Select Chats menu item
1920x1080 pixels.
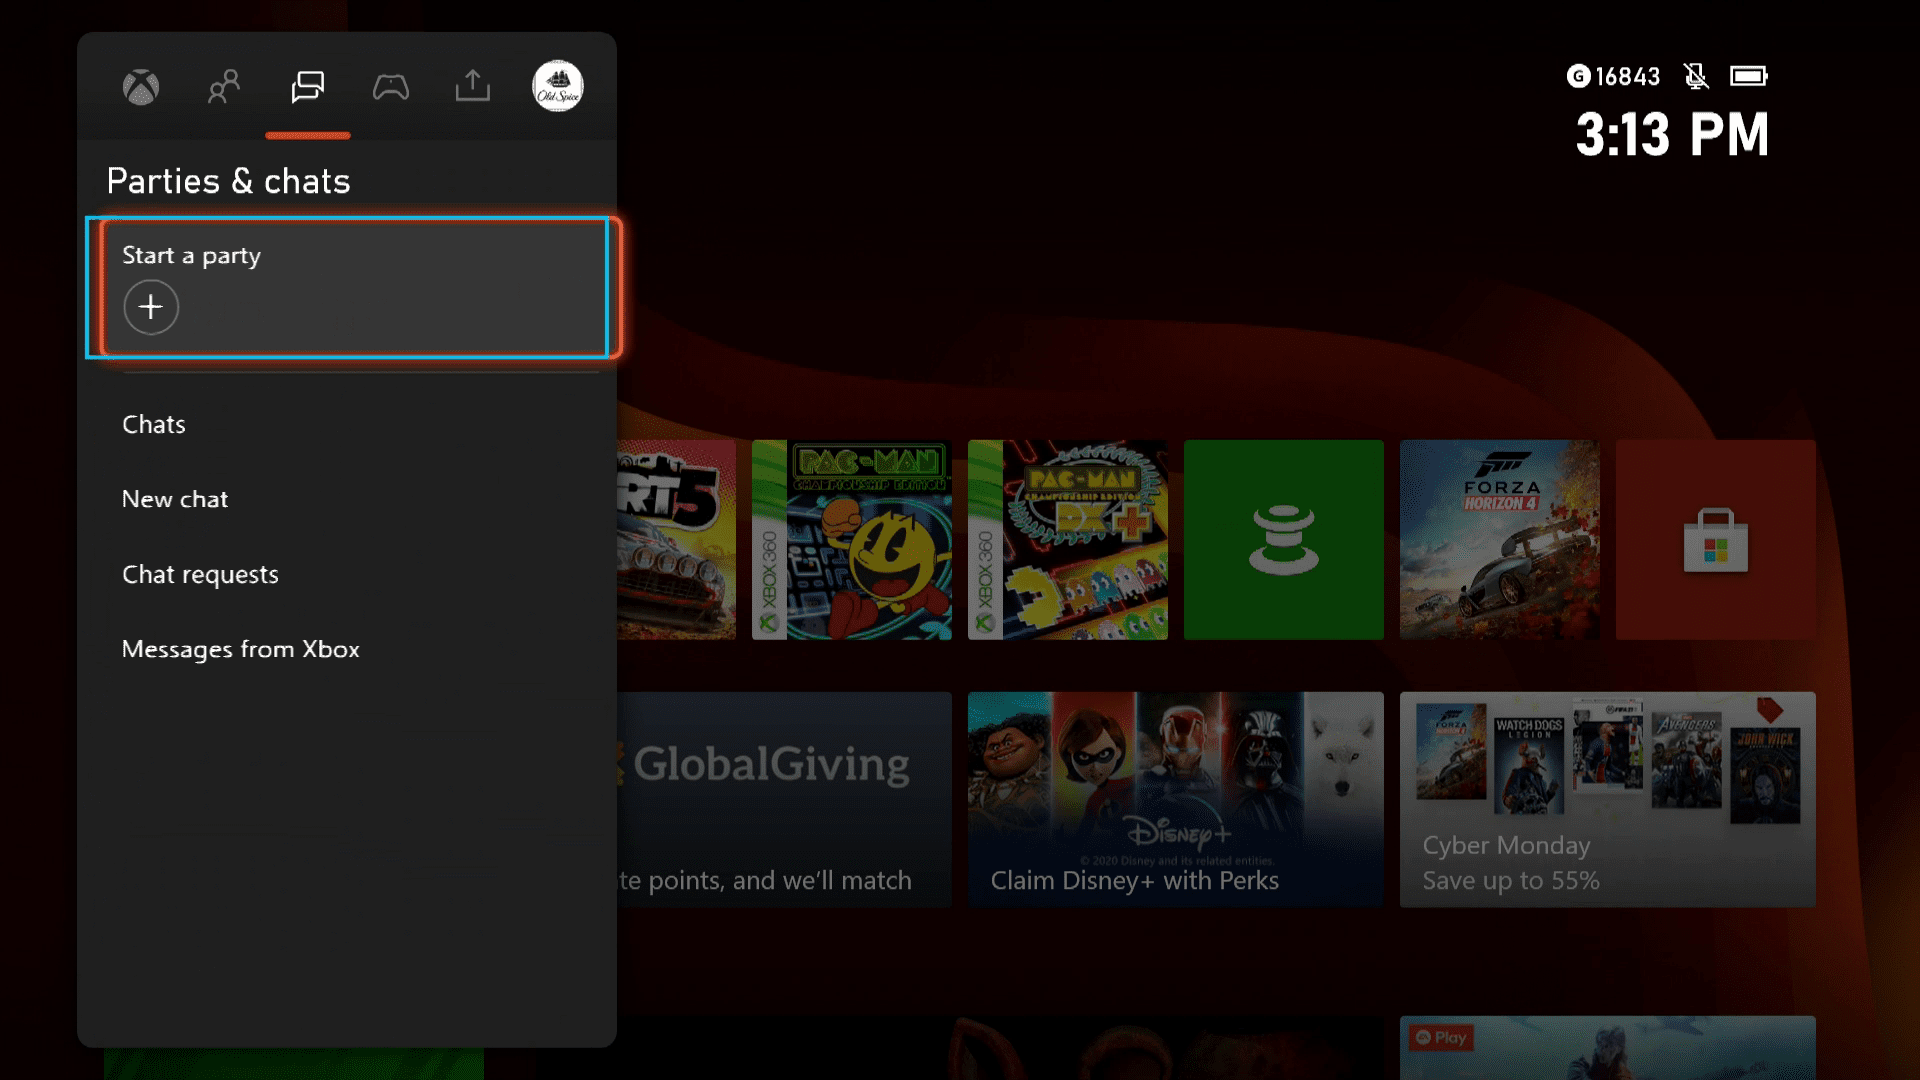click(153, 423)
